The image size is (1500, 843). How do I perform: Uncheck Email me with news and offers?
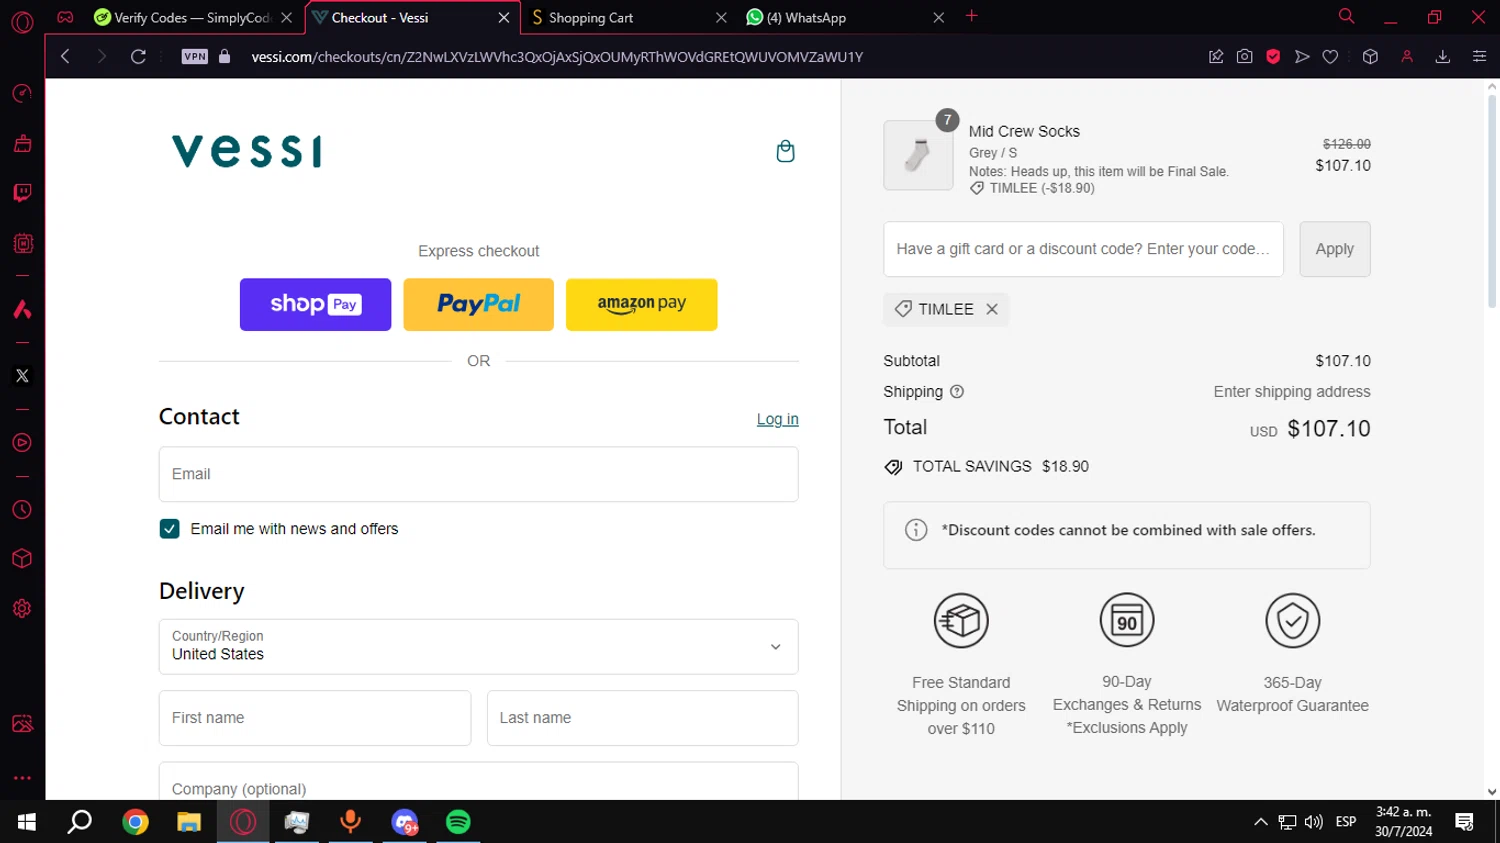coord(169,529)
